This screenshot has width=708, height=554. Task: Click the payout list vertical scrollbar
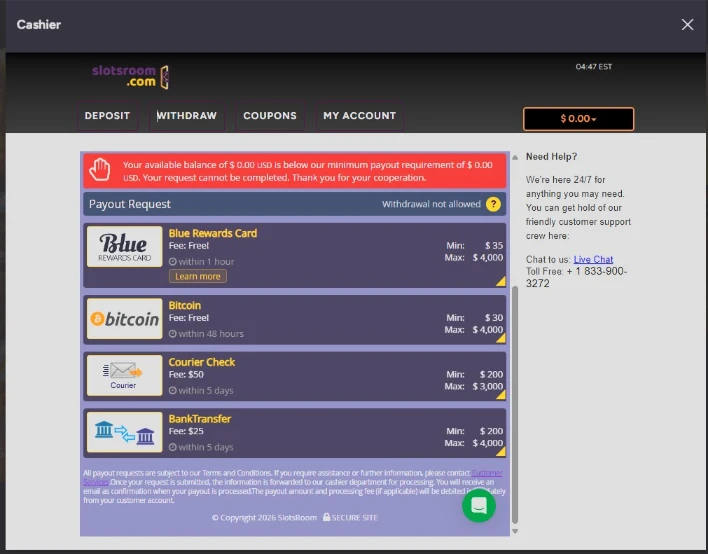(515, 400)
